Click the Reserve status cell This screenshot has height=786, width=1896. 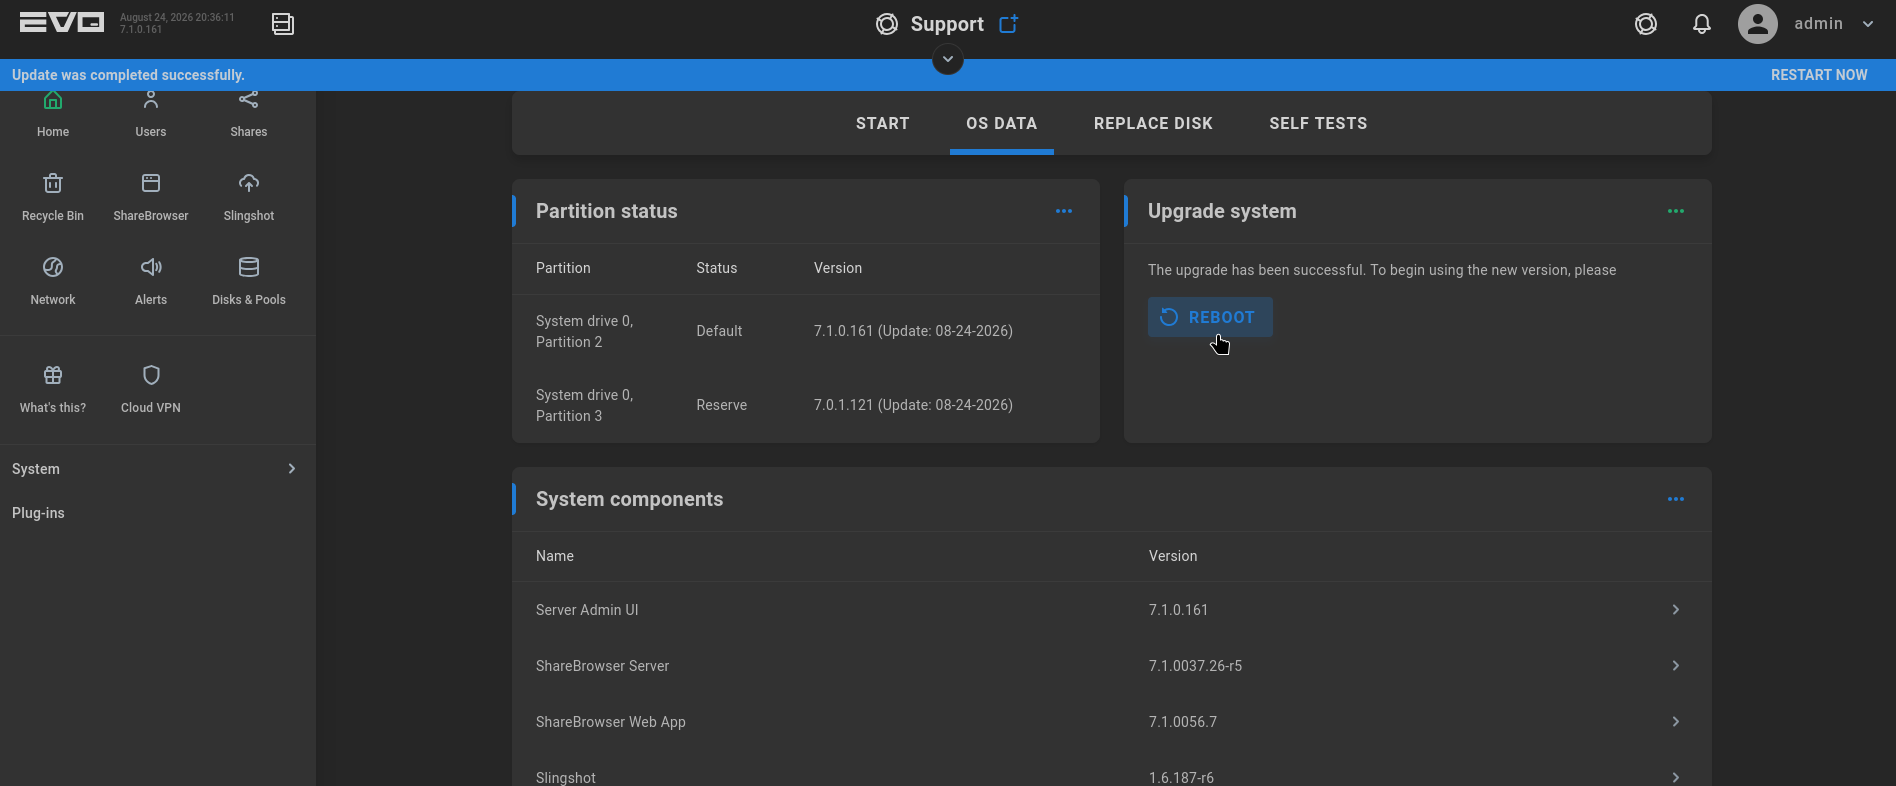[x=722, y=405]
